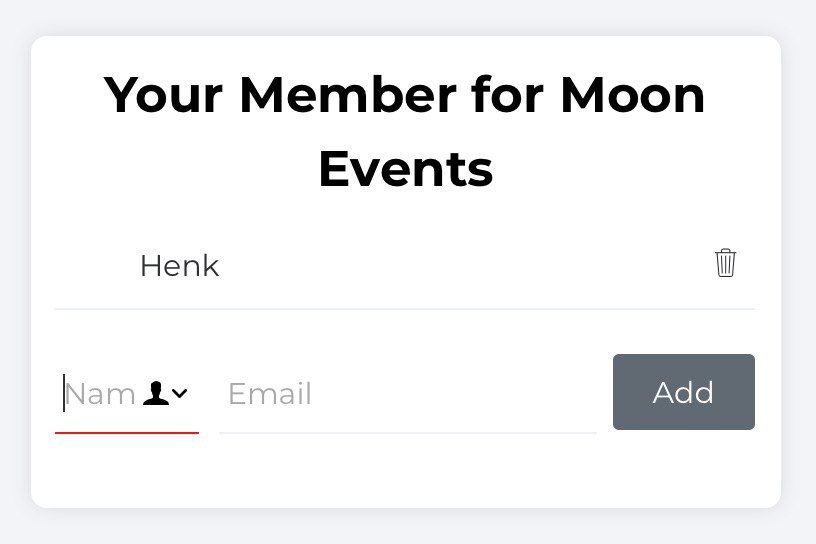816x544 pixels.
Task: Click the "Email" placeholder text
Action: coord(270,394)
